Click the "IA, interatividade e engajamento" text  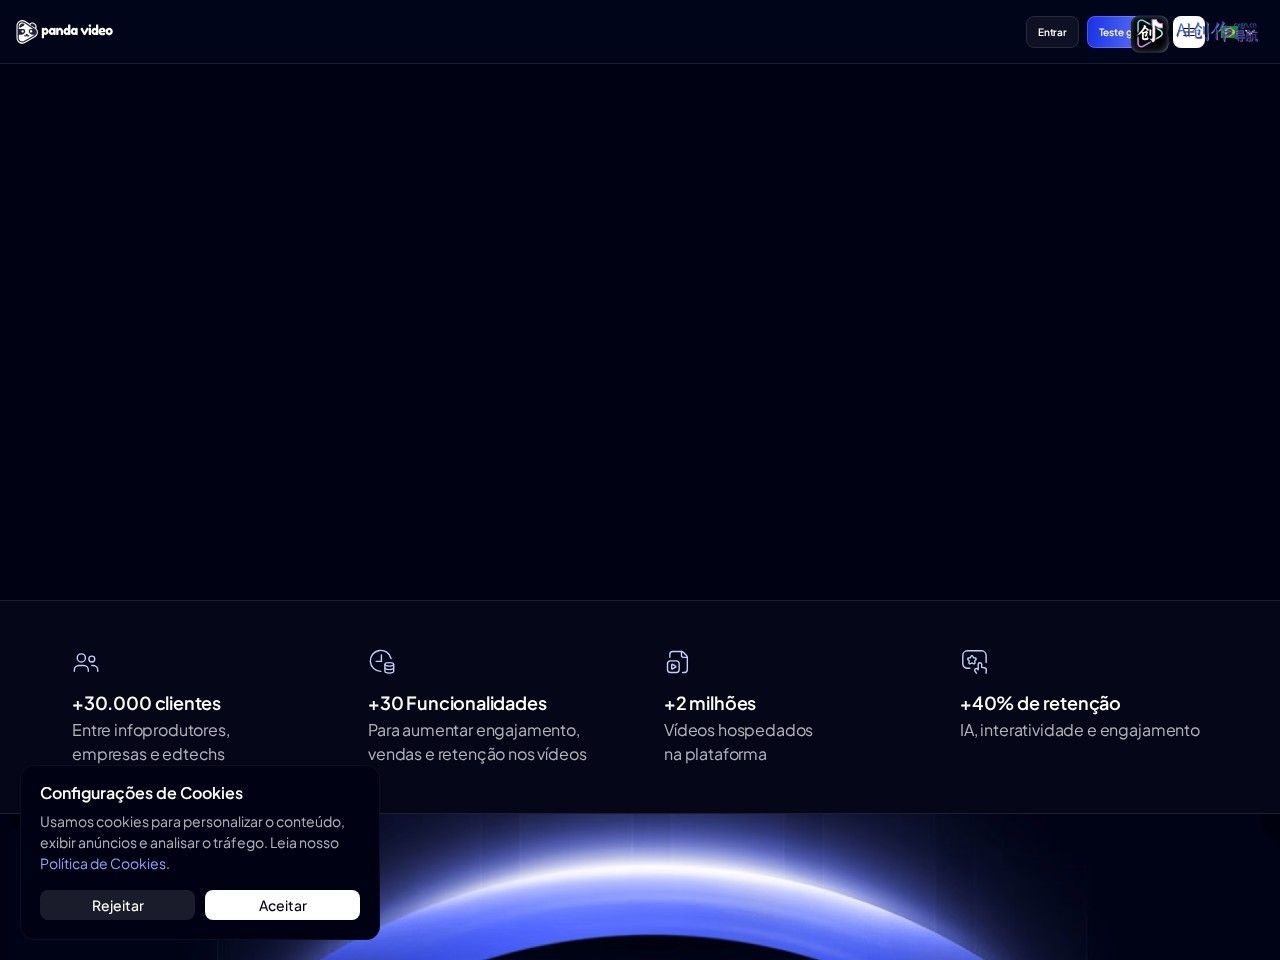tap(1080, 730)
